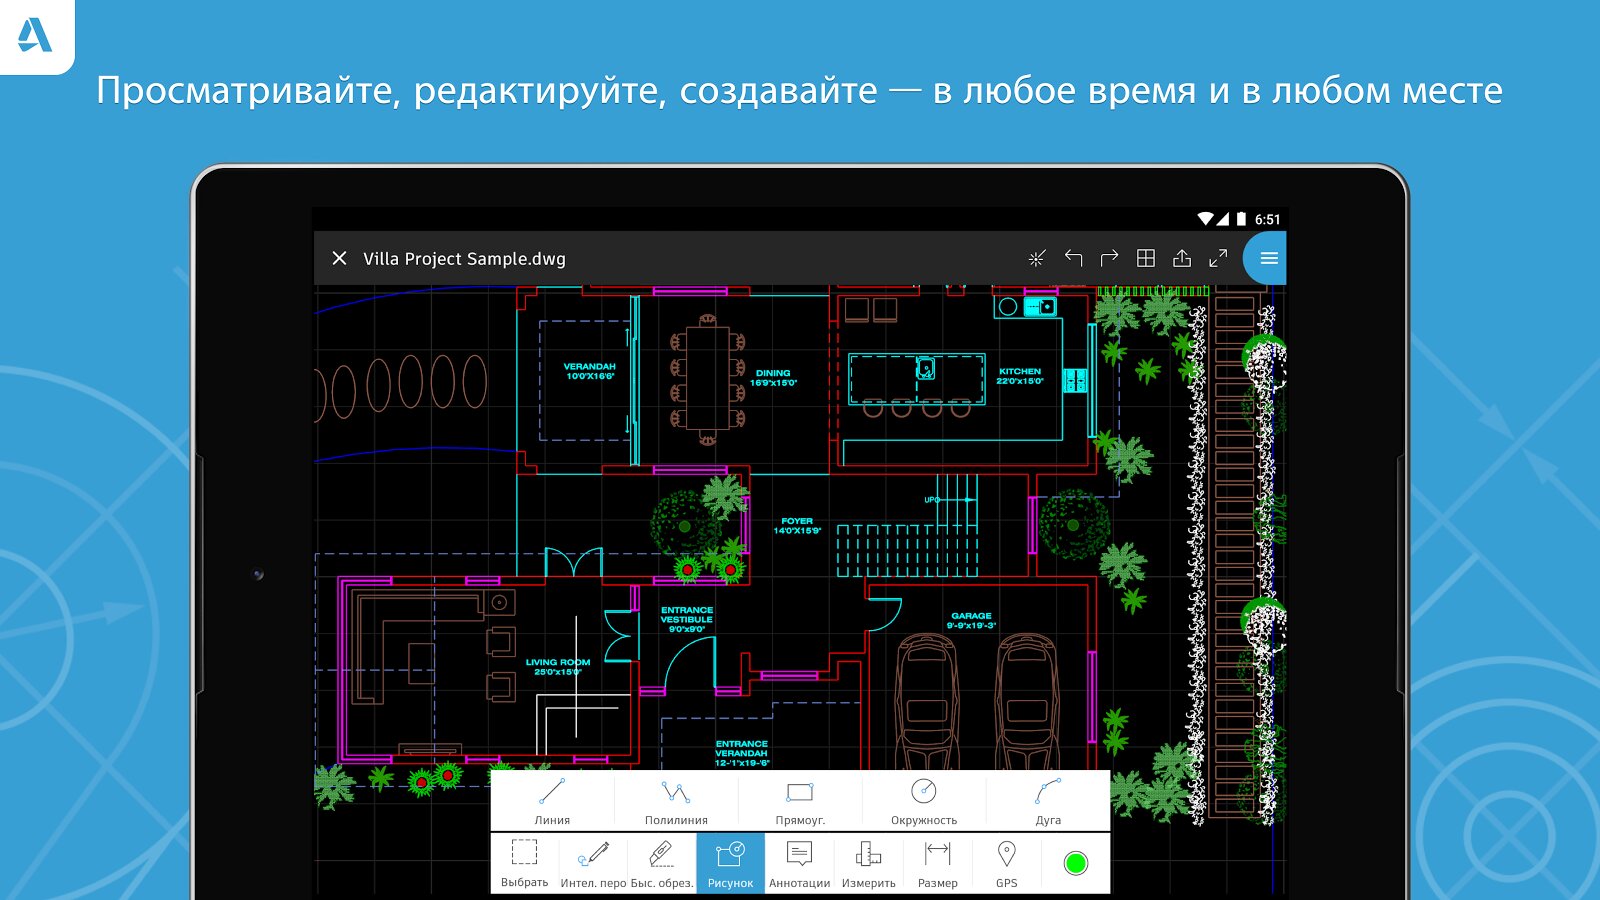Redo the last undone action
Screen dimensions: 1600x900
(1109, 258)
